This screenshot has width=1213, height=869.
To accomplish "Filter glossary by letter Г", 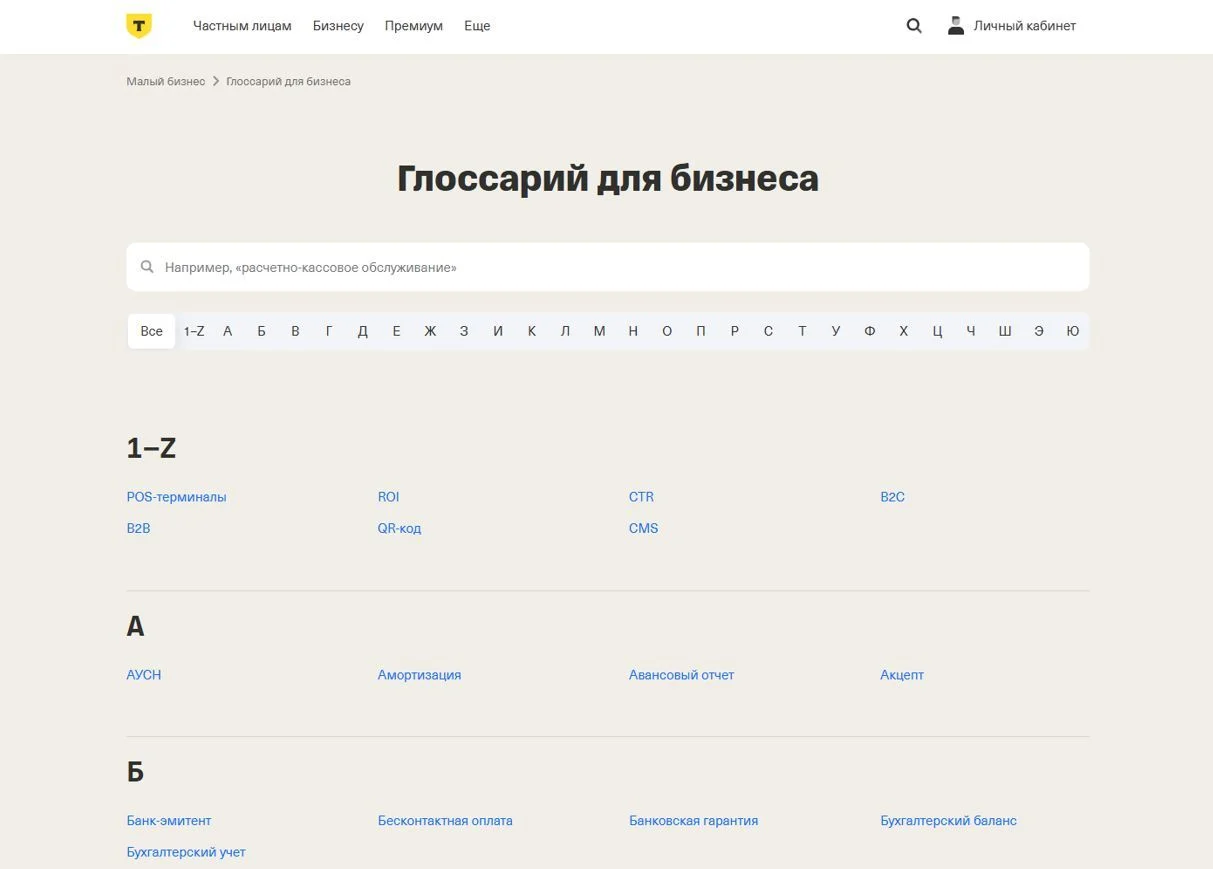I will (329, 331).
